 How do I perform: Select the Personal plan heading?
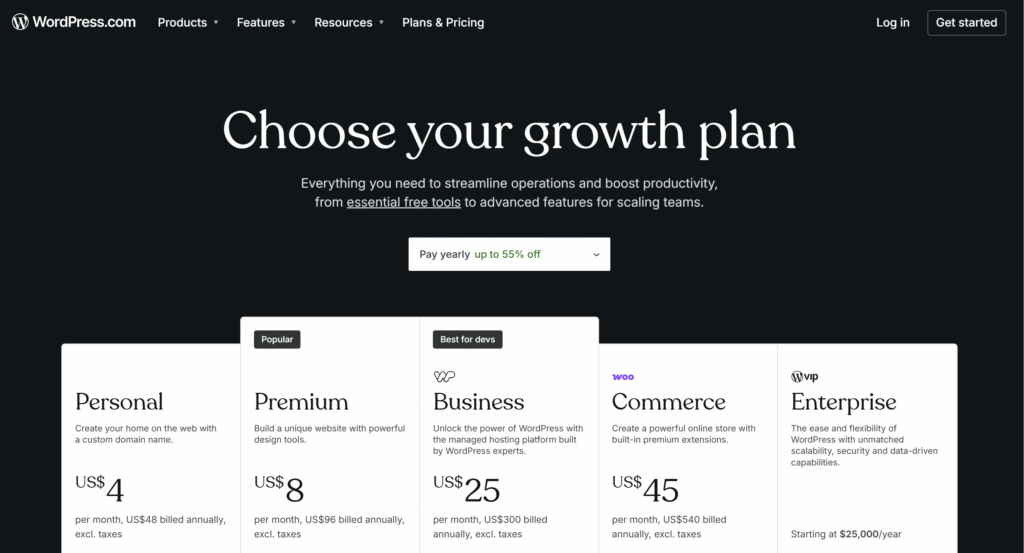coord(120,402)
